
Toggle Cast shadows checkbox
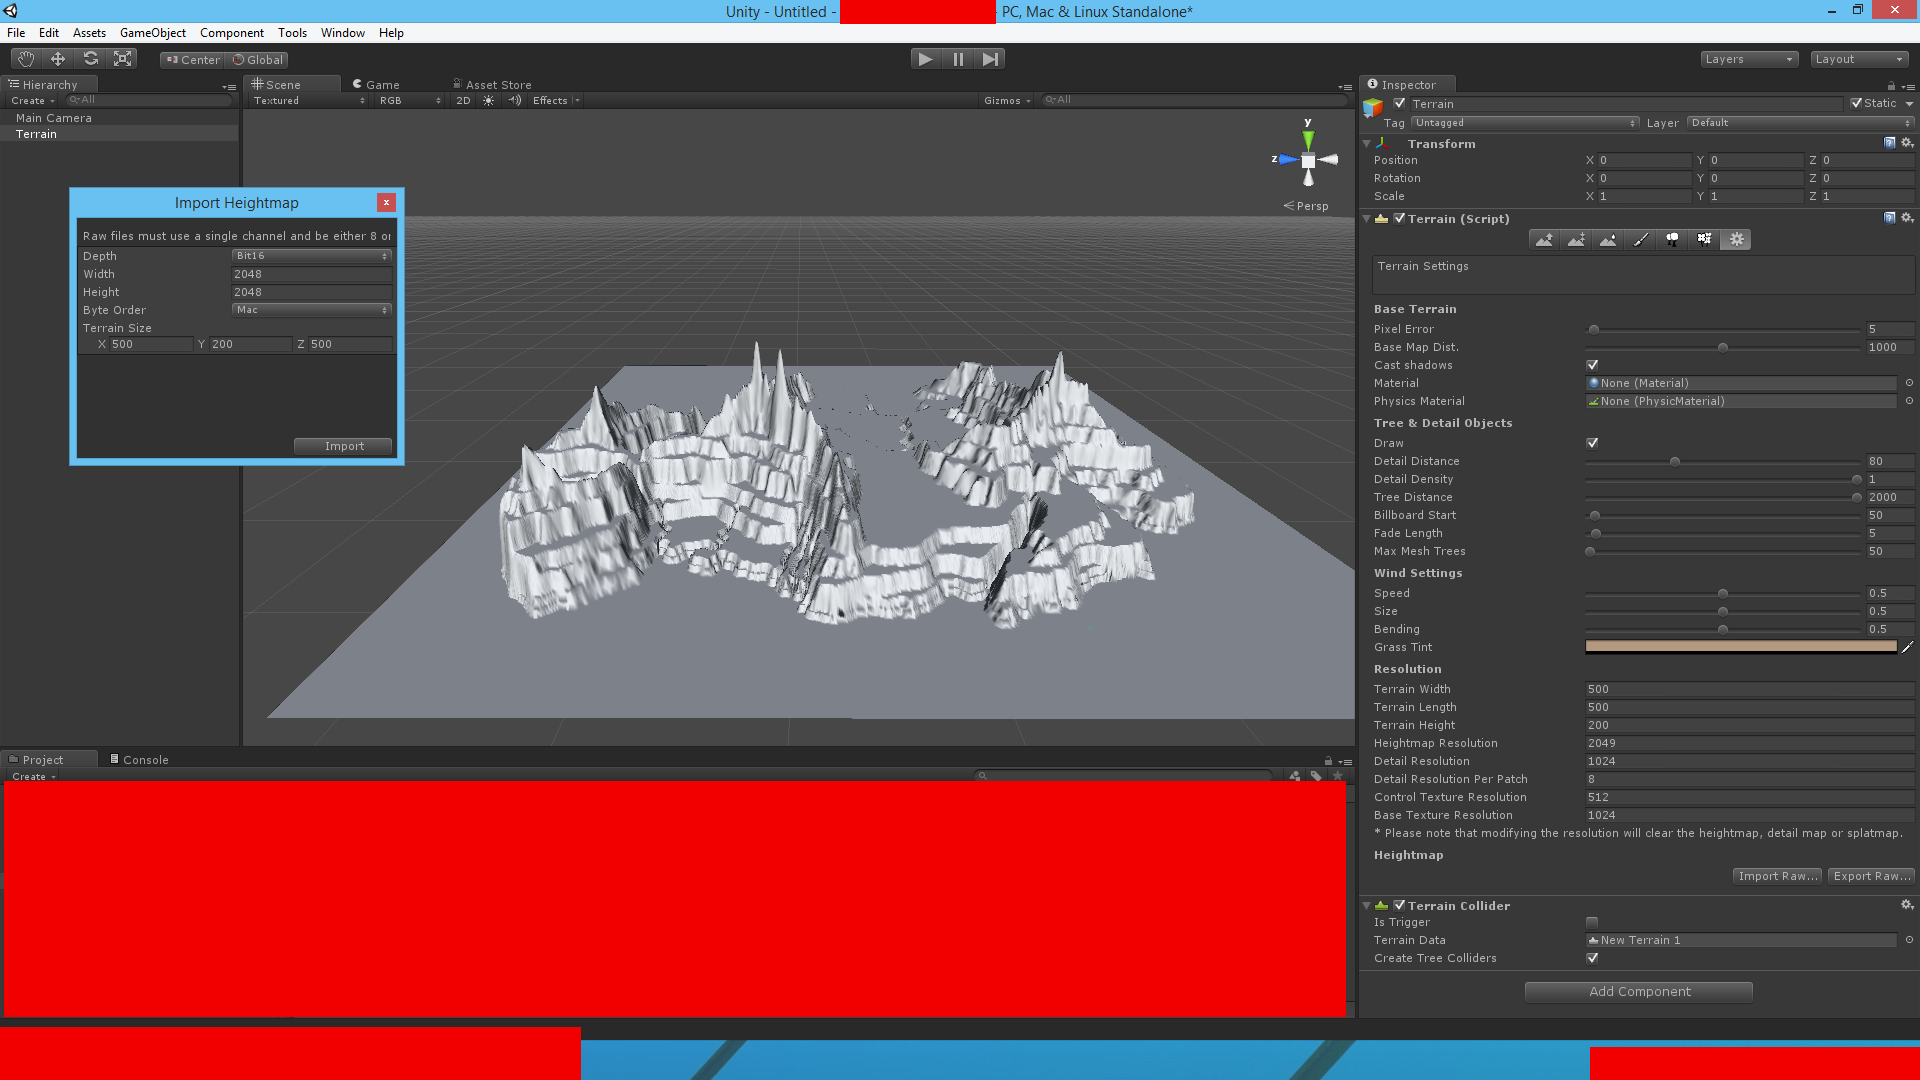(1592, 365)
